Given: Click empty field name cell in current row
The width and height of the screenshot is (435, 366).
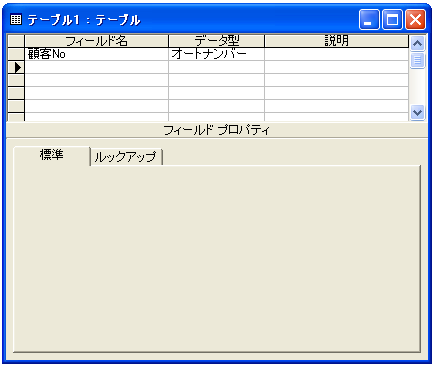Looking at the screenshot, I should 97,67.
